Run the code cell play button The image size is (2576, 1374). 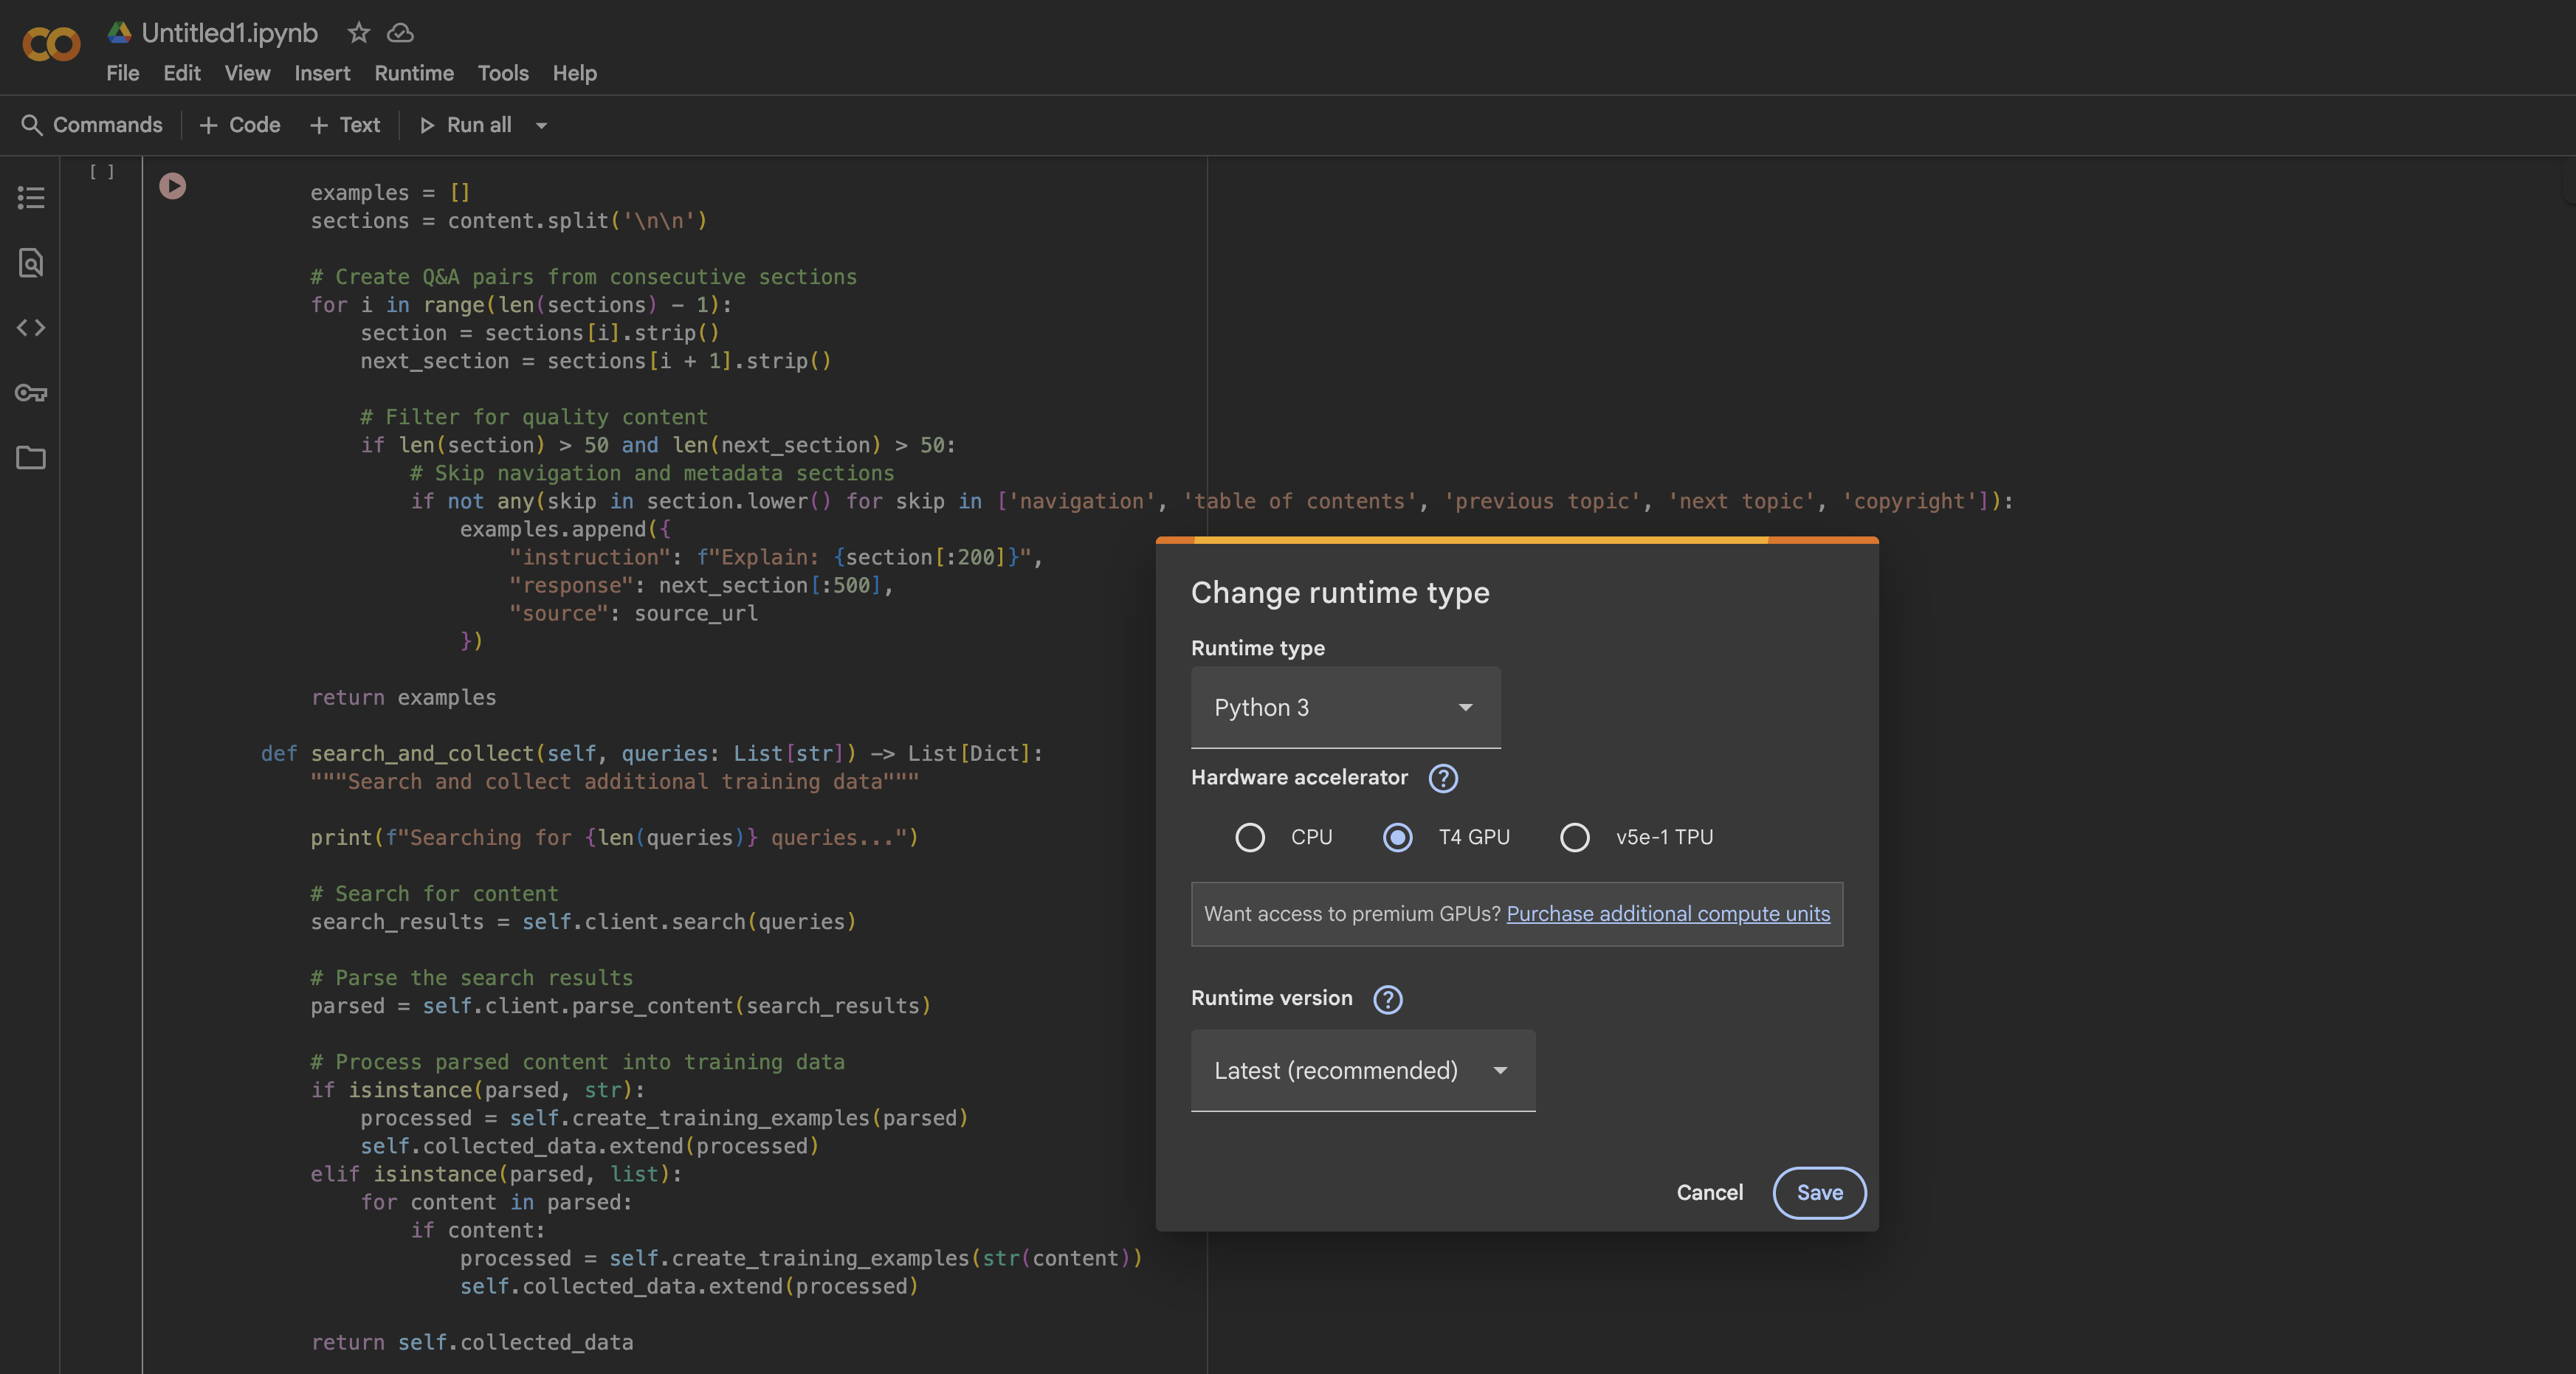pos(172,186)
